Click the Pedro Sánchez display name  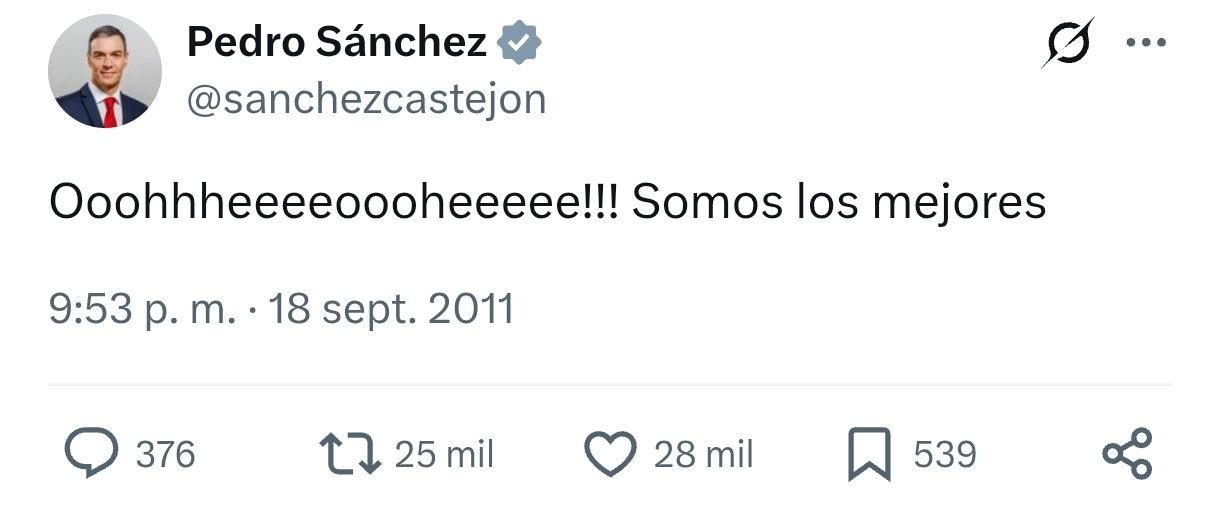pyautogui.click(x=337, y=42)
